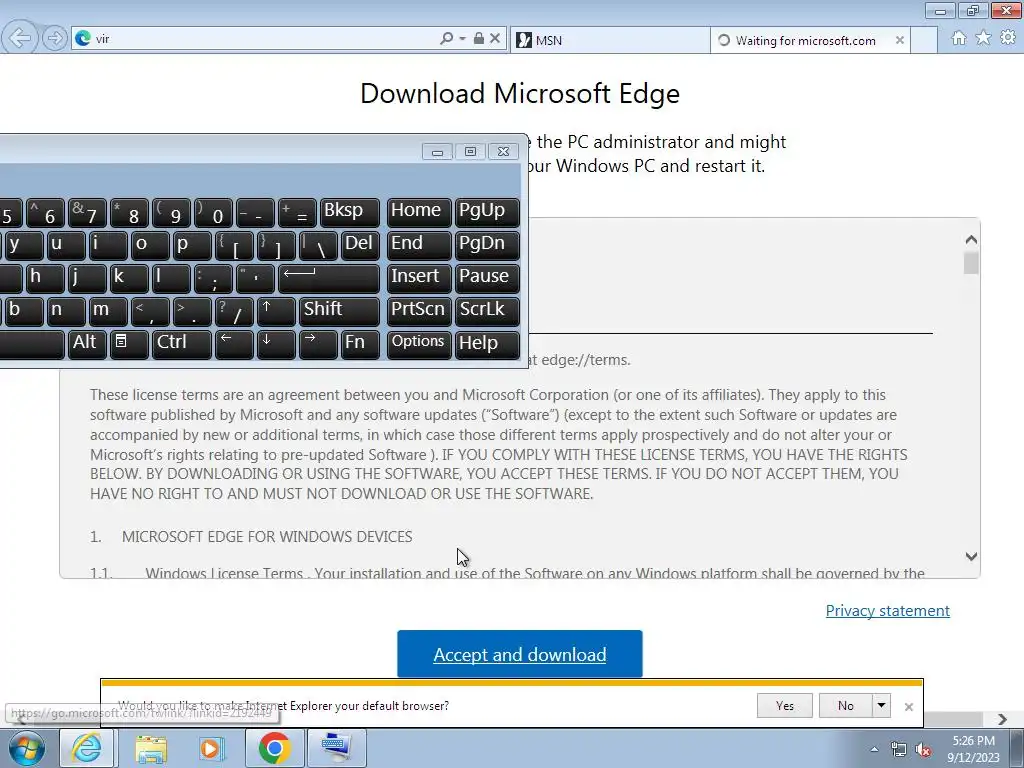Open on-screen keyboard Help
The height and width of the screenshot is (768, 1024).
pyautogui.click(x=487, y=344)
